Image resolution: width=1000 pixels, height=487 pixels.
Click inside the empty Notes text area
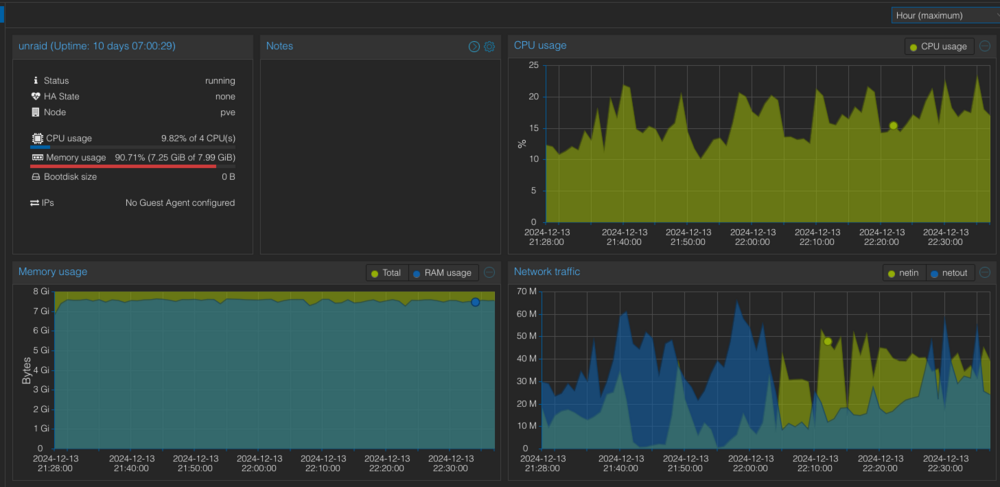380,156
